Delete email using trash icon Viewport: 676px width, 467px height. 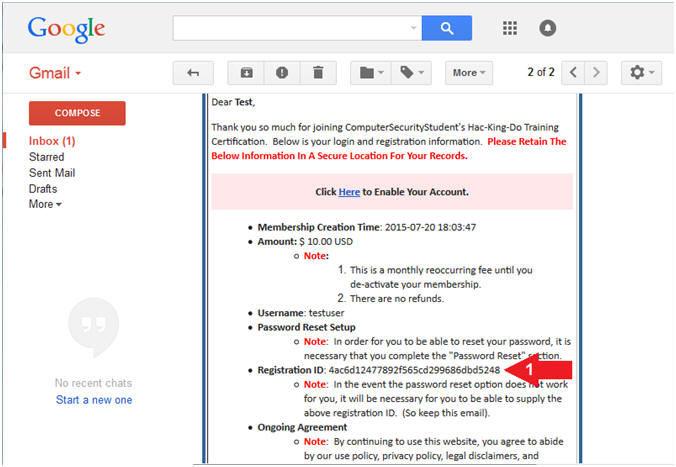(318, 73)
